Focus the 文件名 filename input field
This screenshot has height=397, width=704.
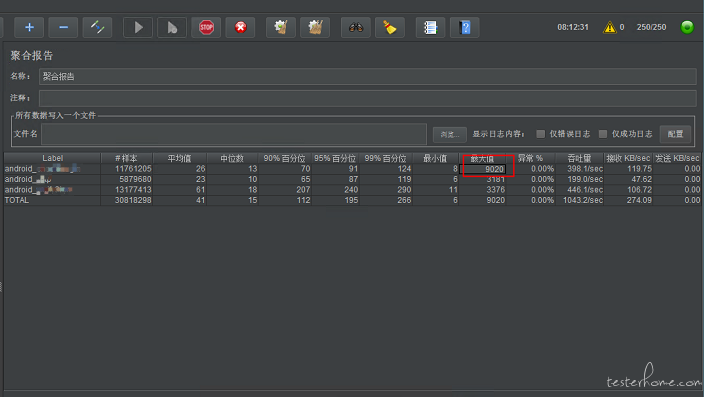233,134
